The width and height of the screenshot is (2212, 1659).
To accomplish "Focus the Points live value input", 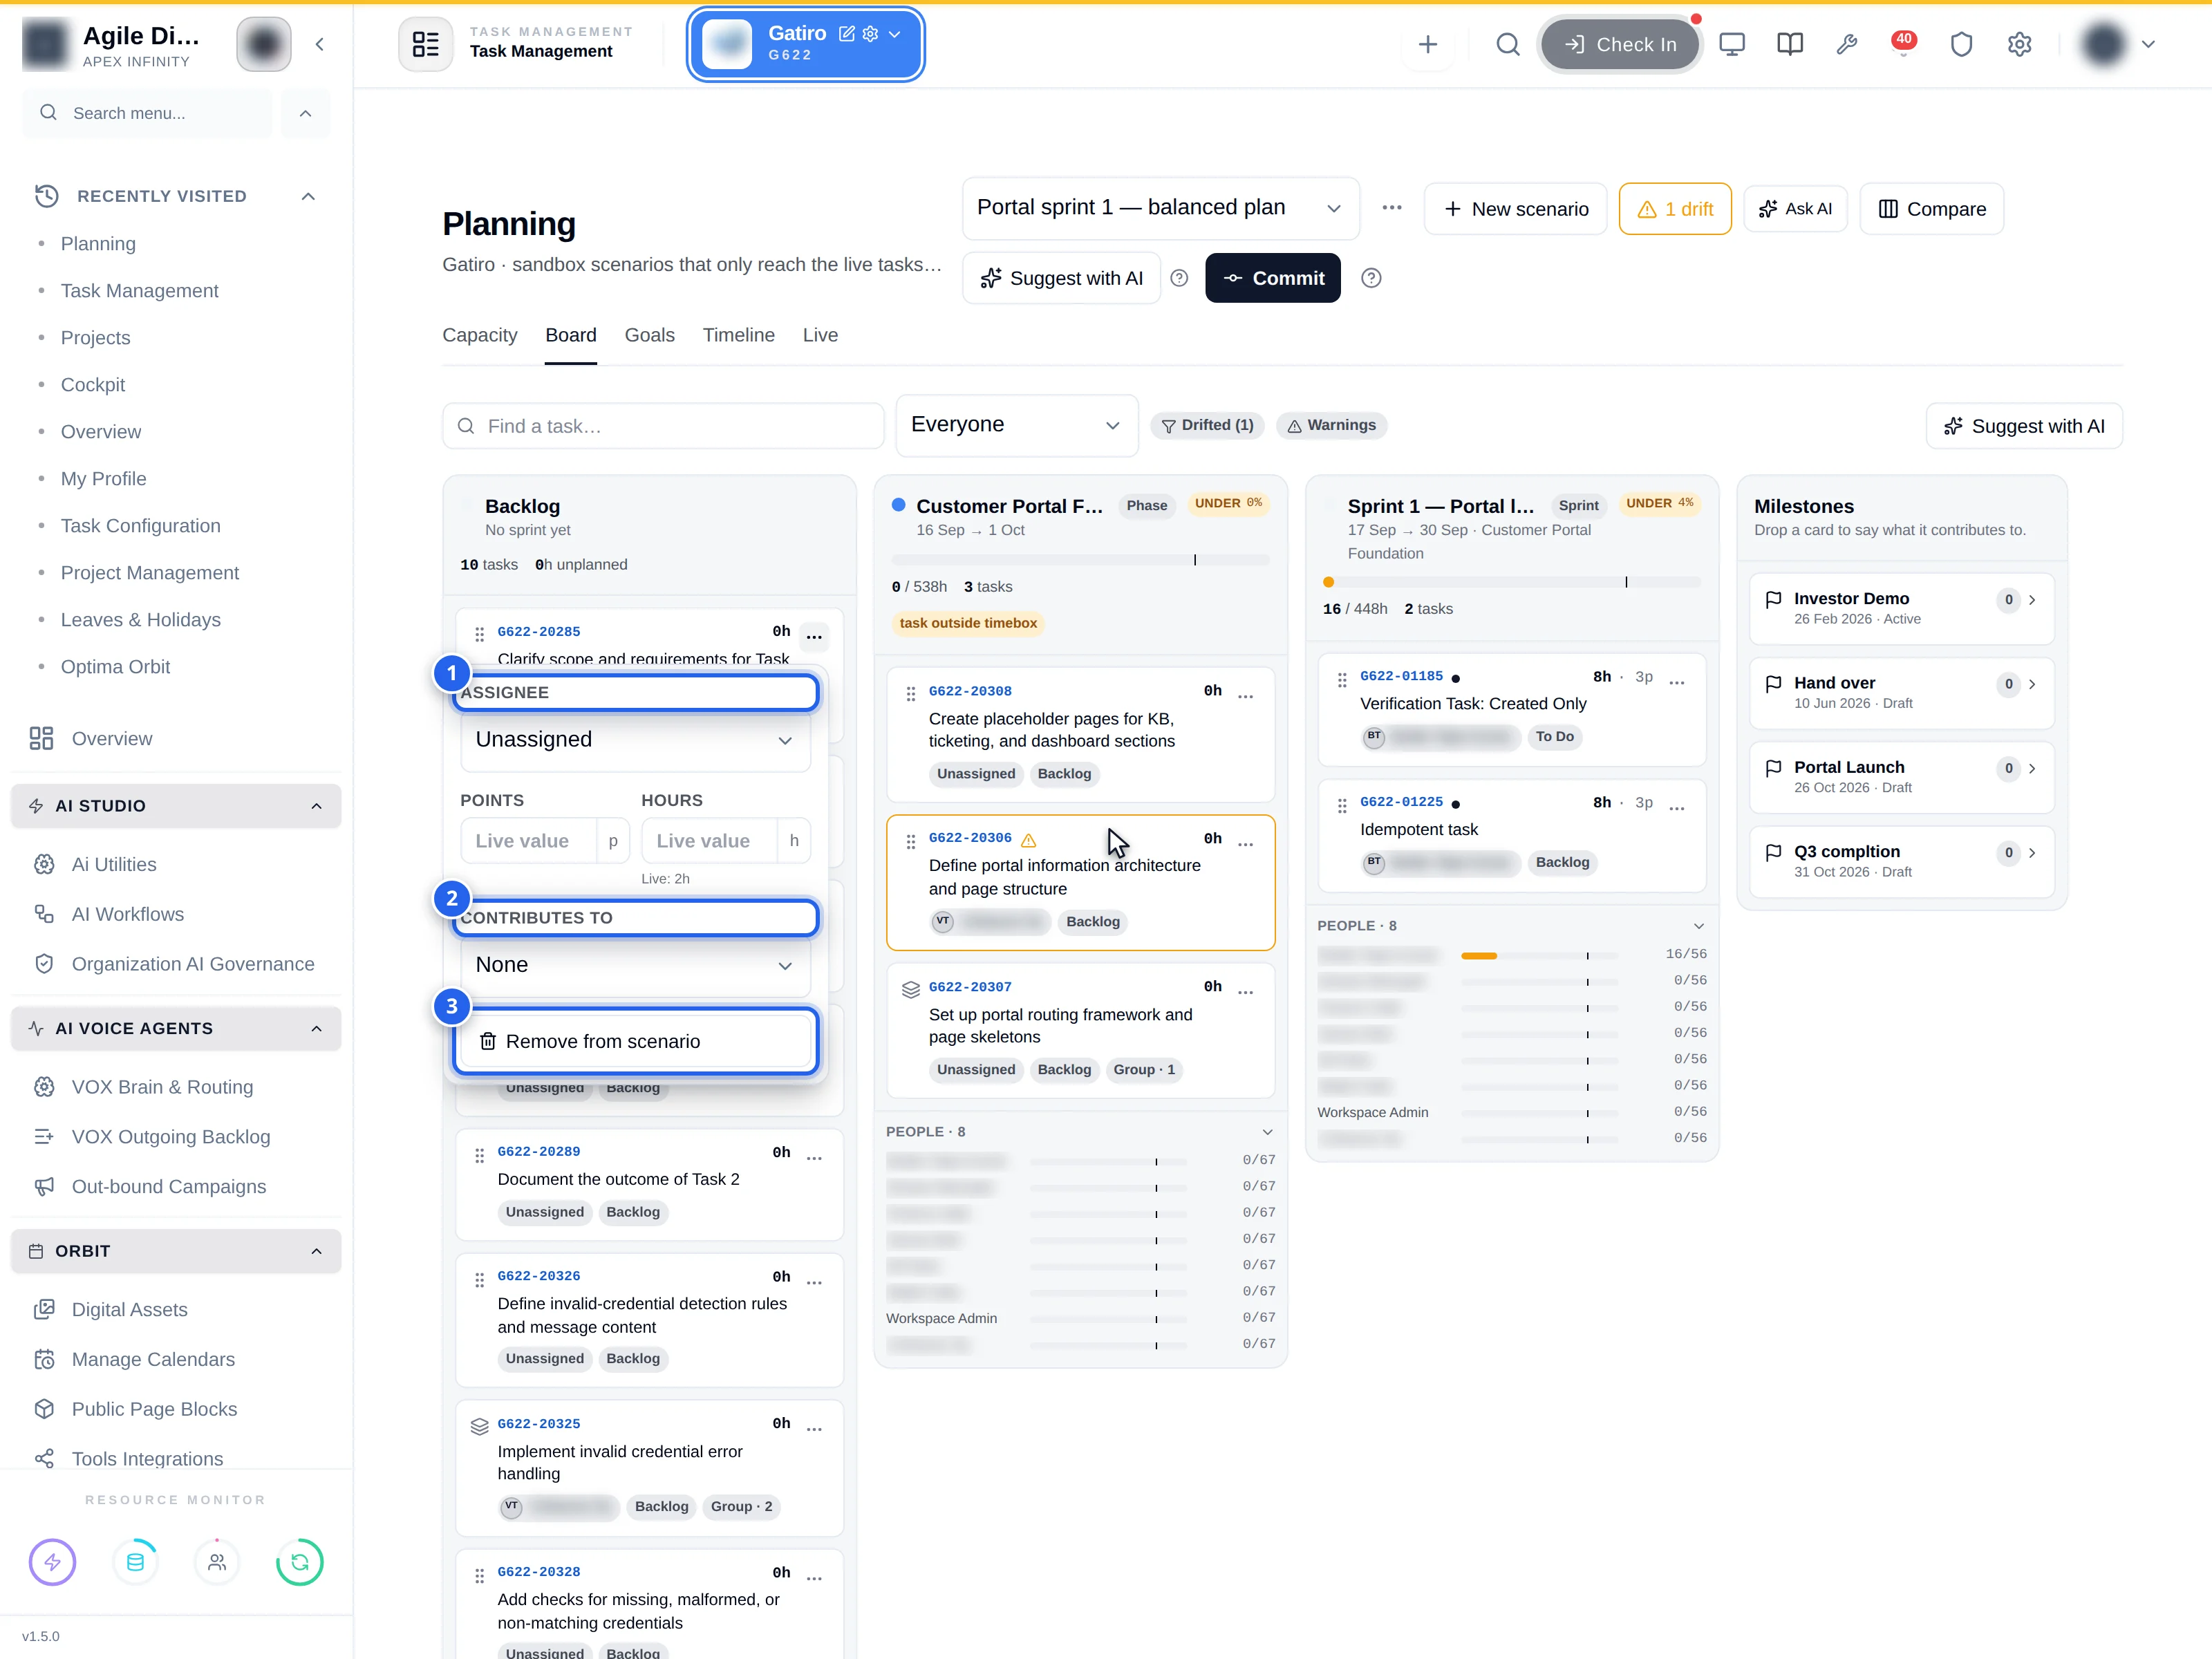I will click(x=529, y=841).
